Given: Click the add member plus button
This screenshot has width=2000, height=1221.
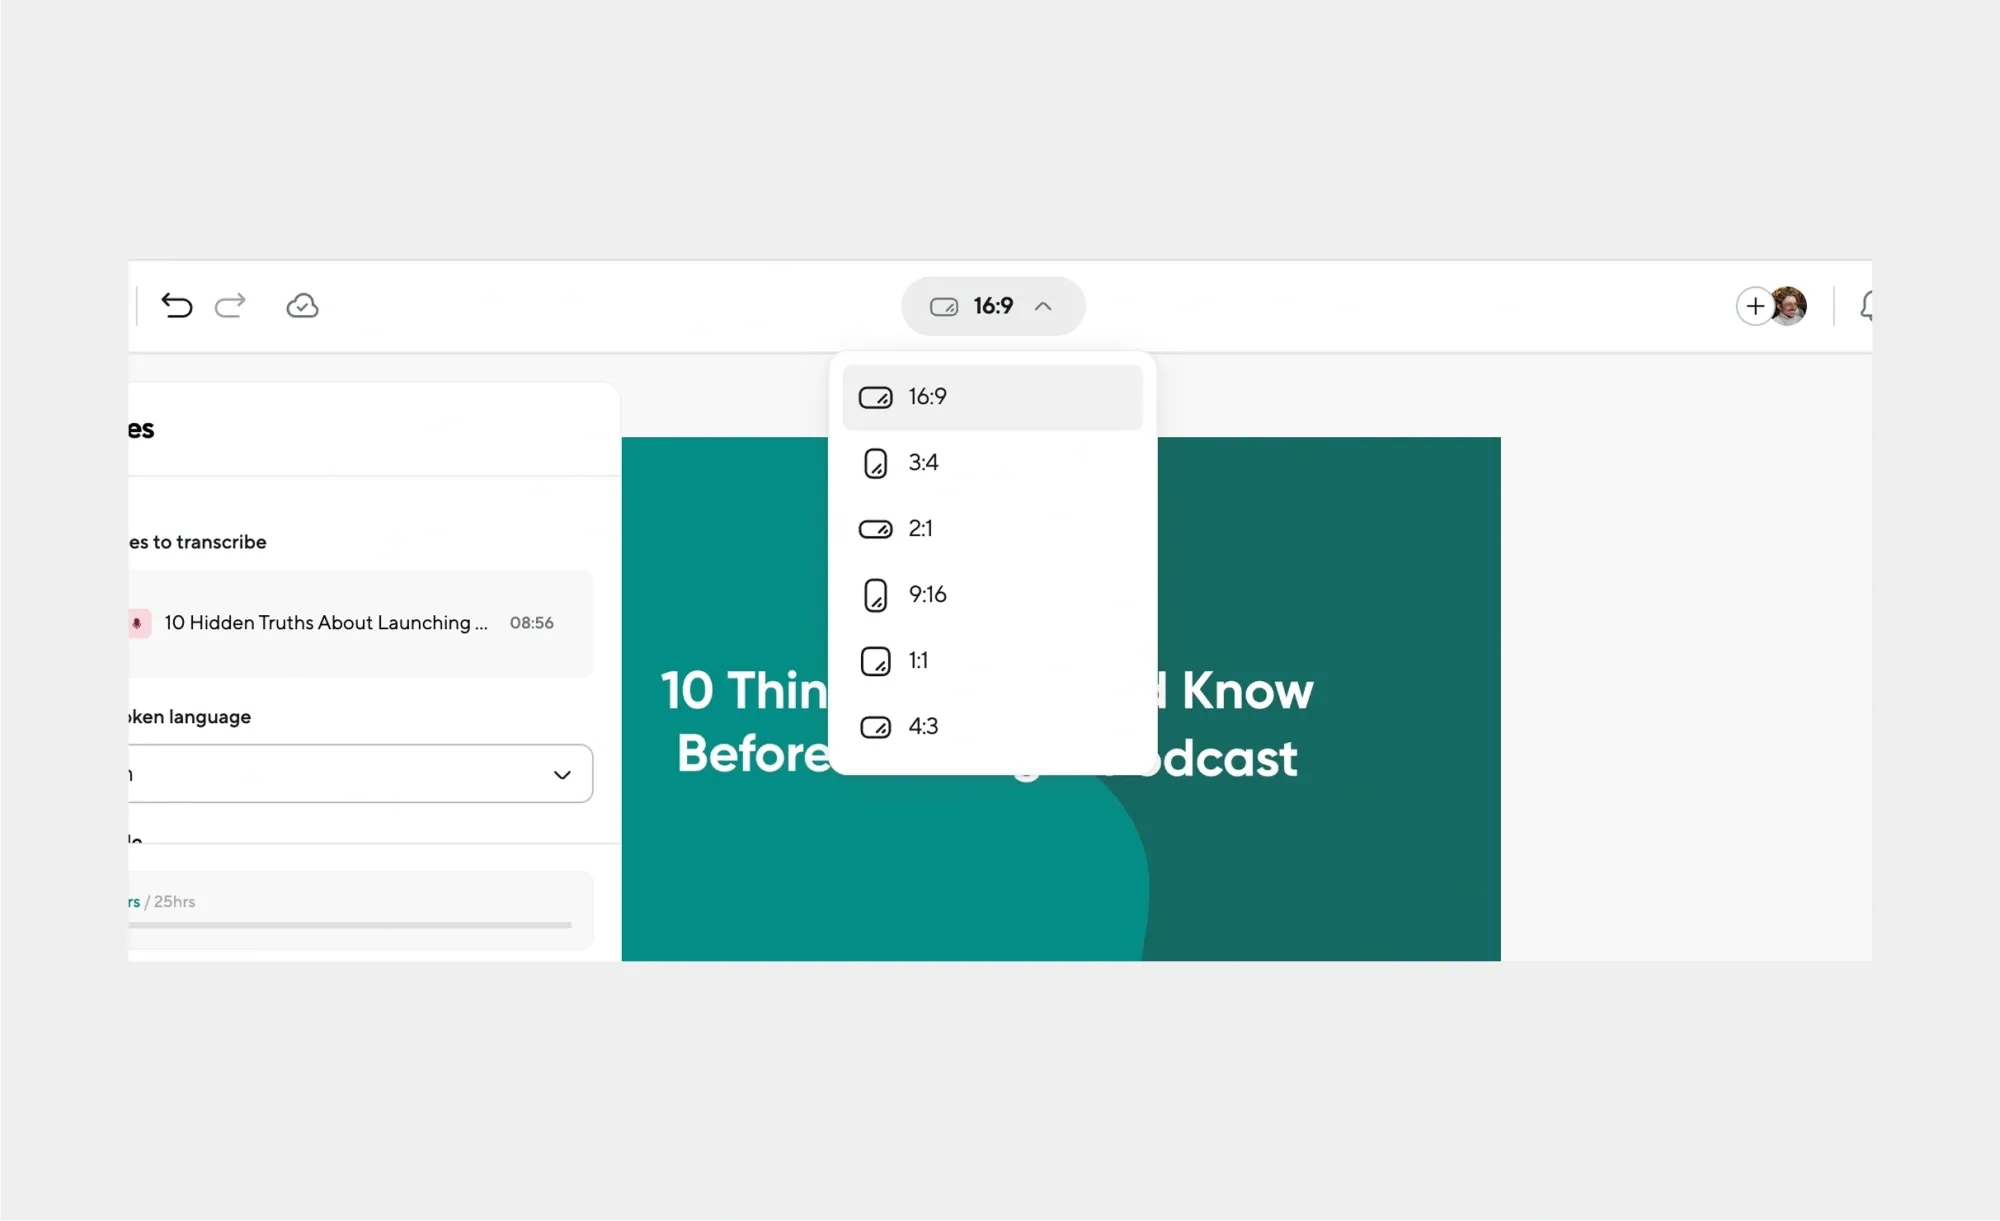Looking at the screenshot, I should [1755, 306].
